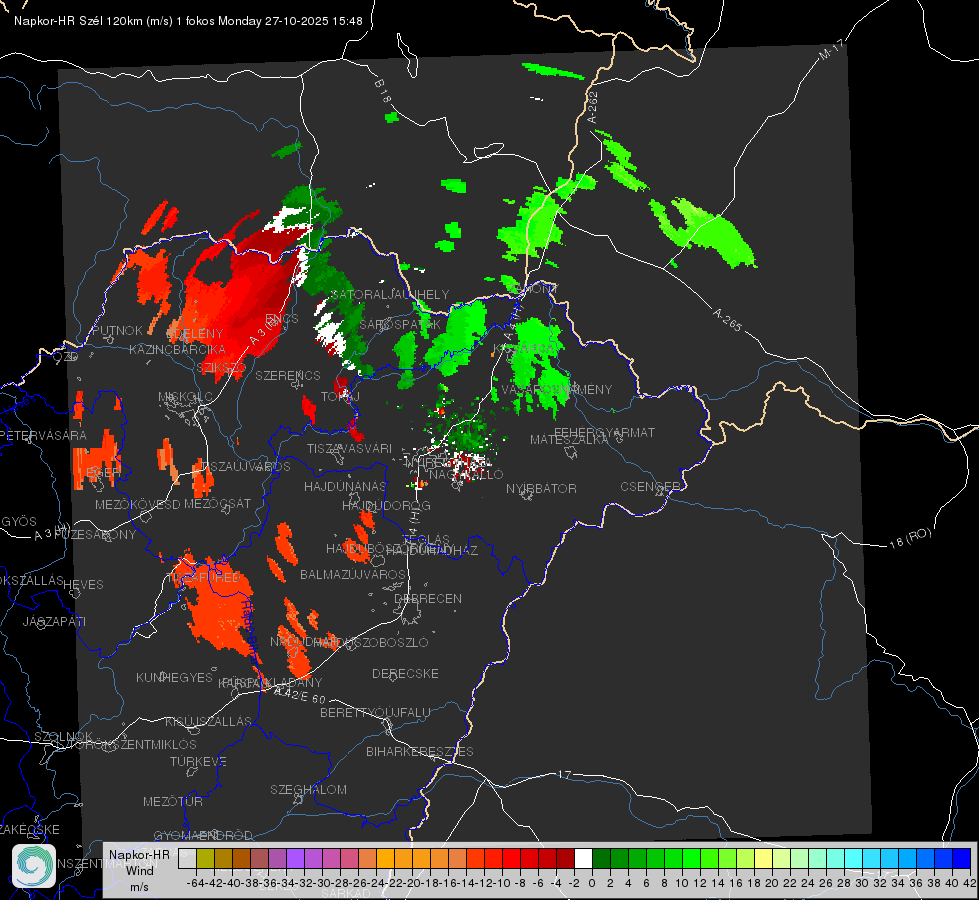Click the Napkor-HR Wind m/s legend label
The width and height of the screenshot is (979, 900).
coord(139,870)
